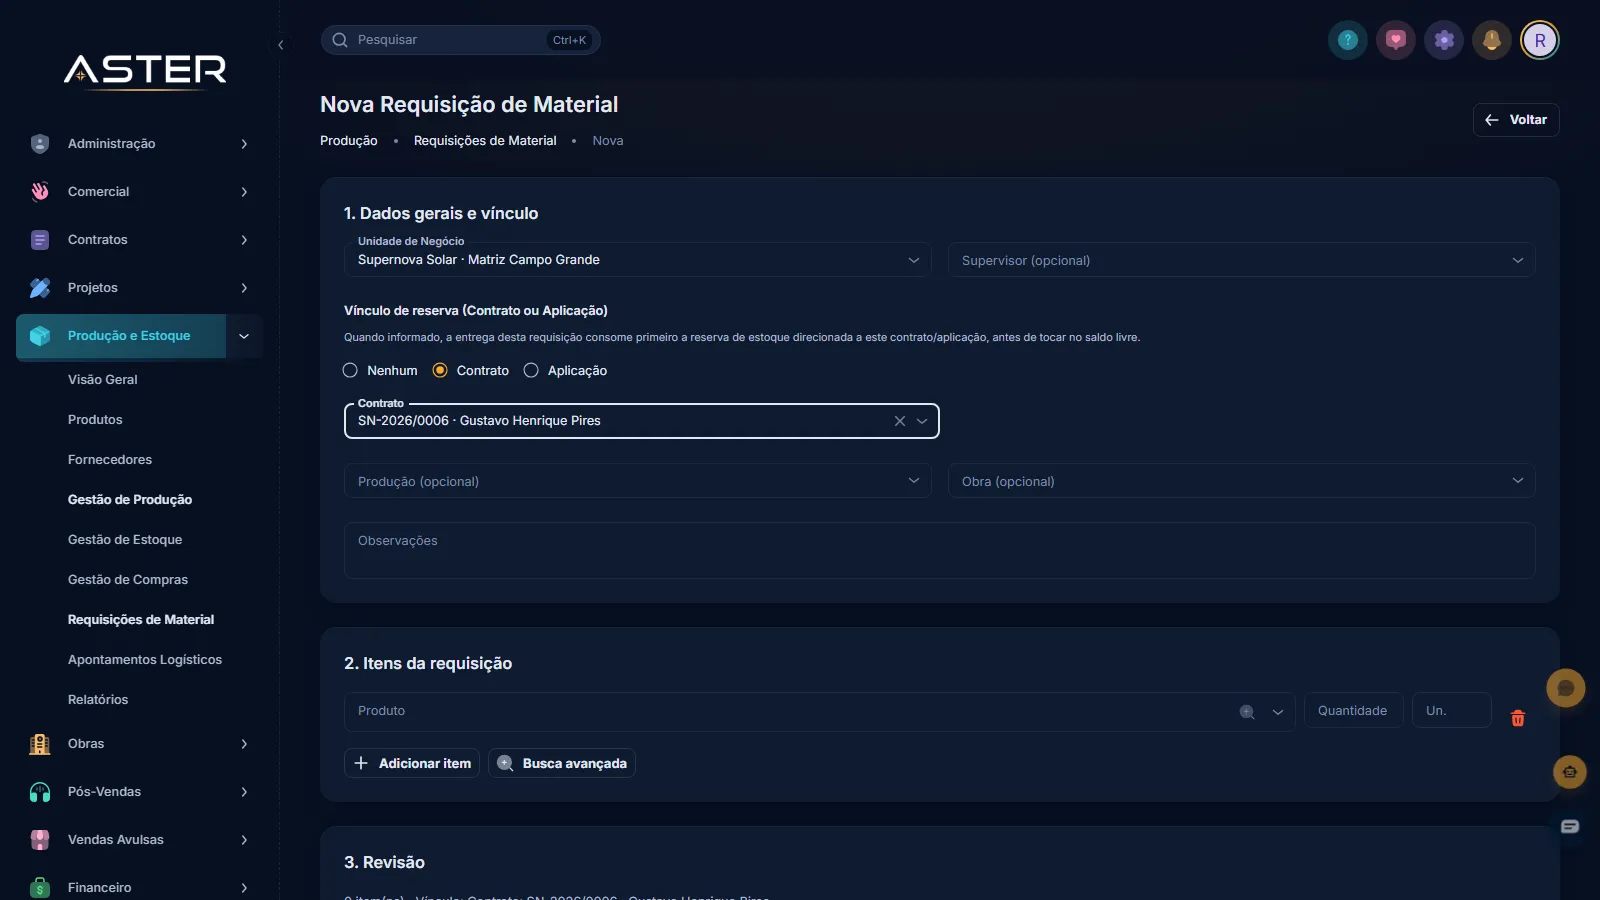
Task: Click the Adicionar item button
Action: (412, 763)
